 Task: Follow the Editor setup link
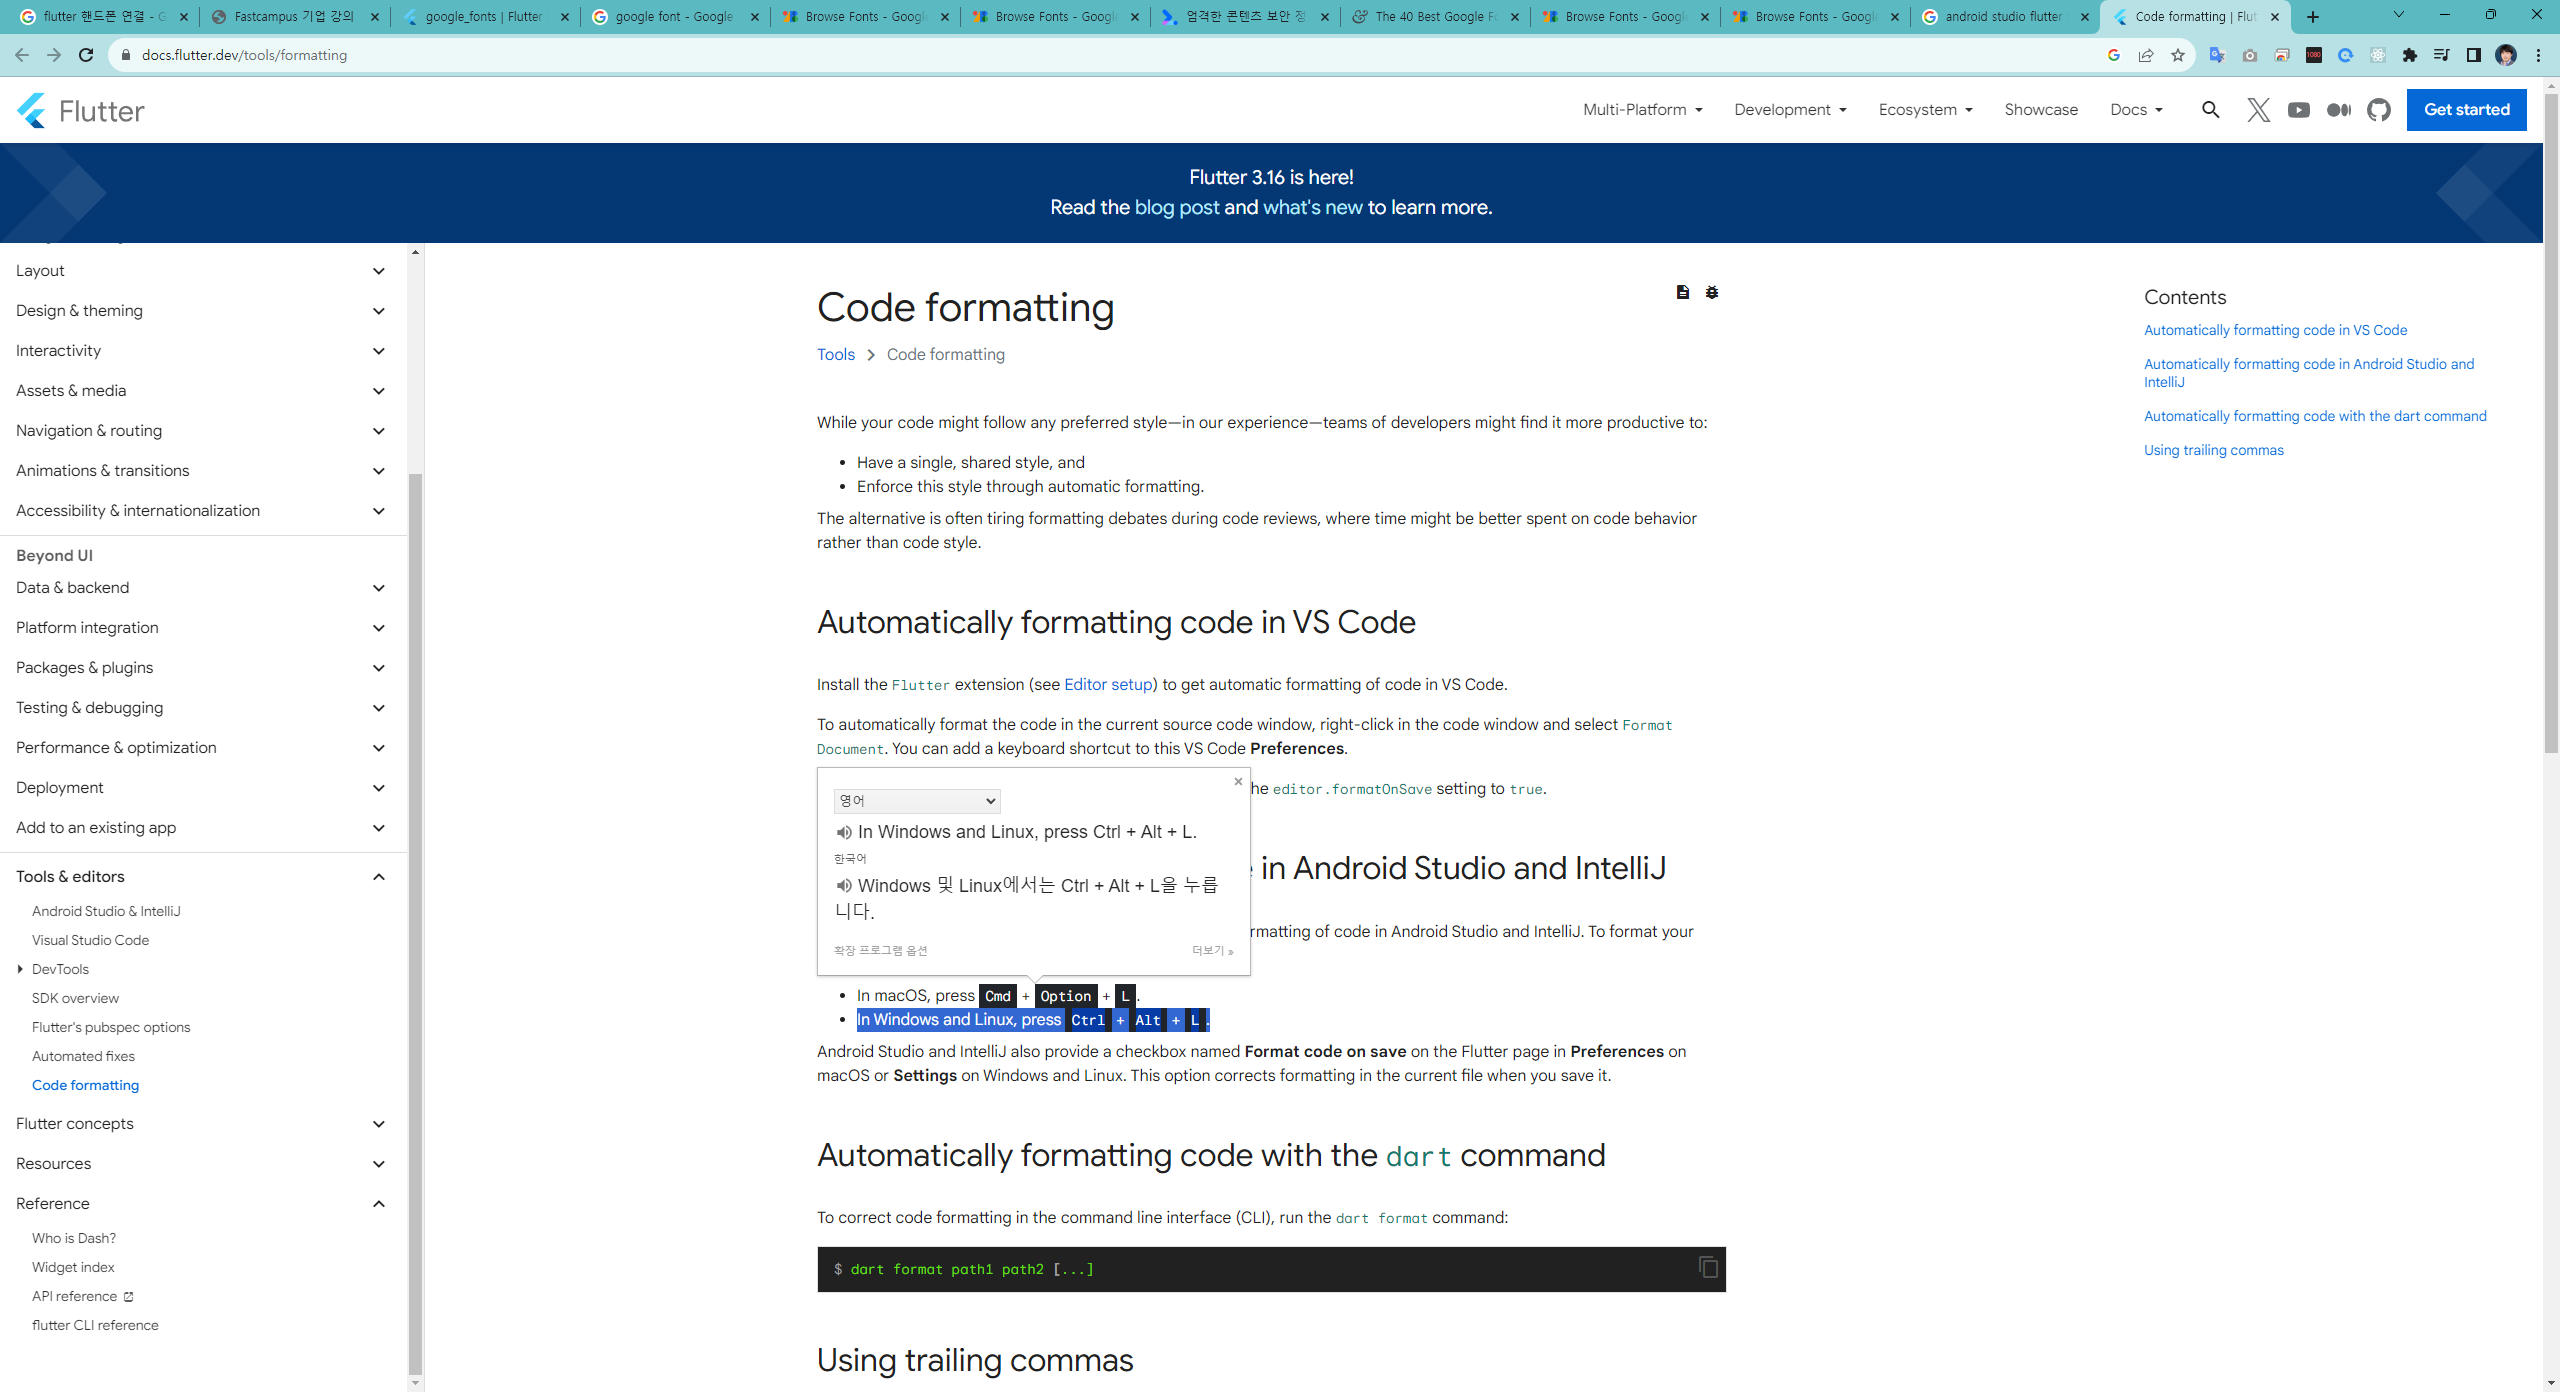1108,684
